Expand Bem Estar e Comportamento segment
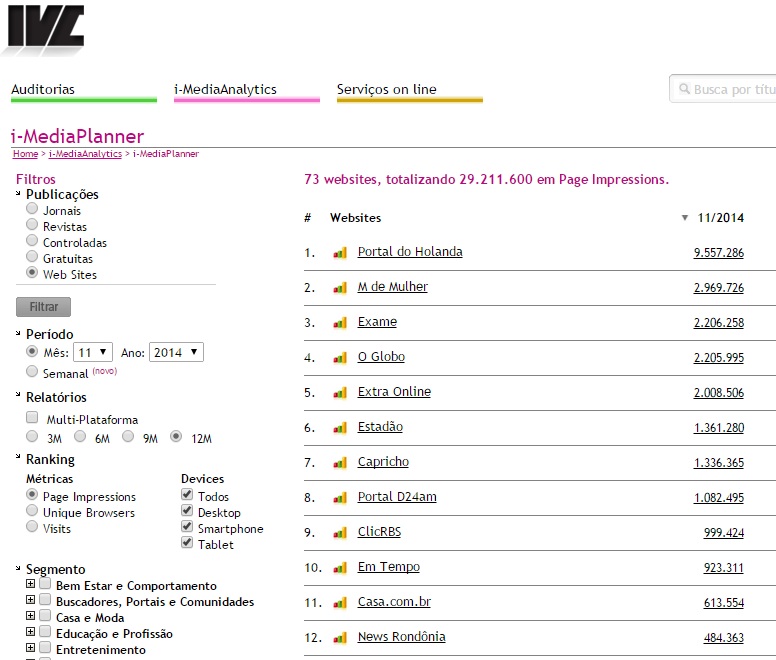The width and height of the screenshot is (776, 660). [x=30, y=583]
